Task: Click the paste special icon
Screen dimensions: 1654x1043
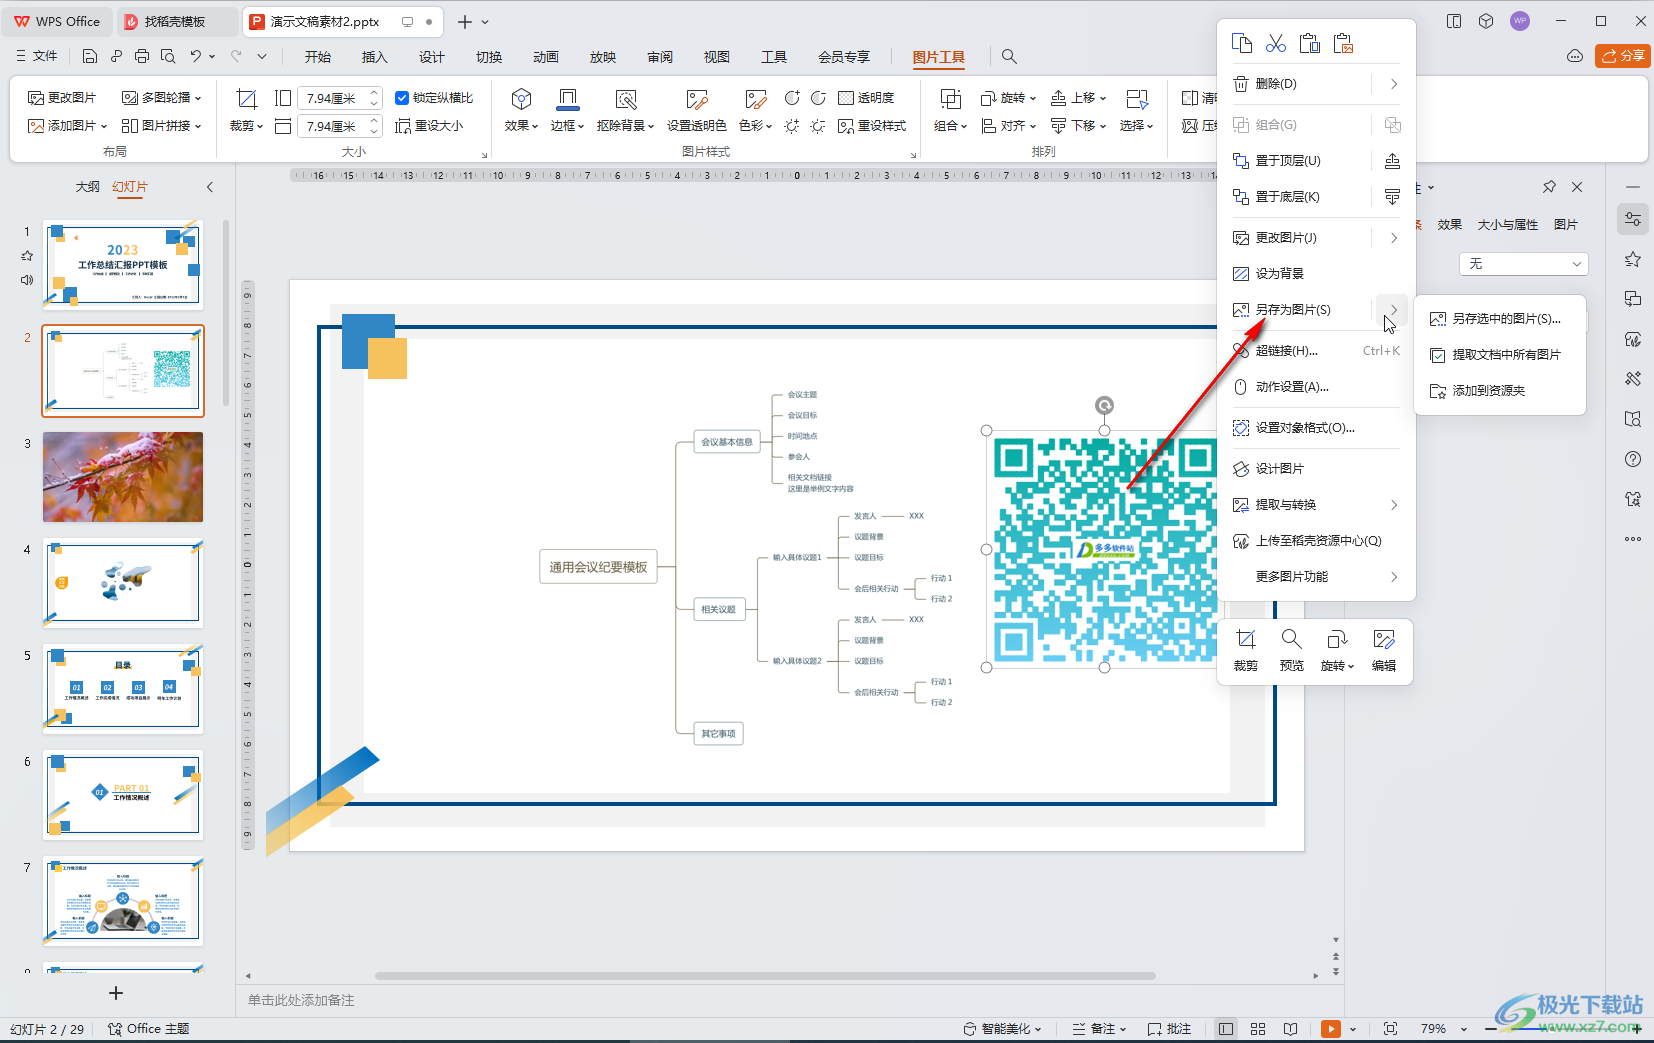Action: pos(1343,43)
